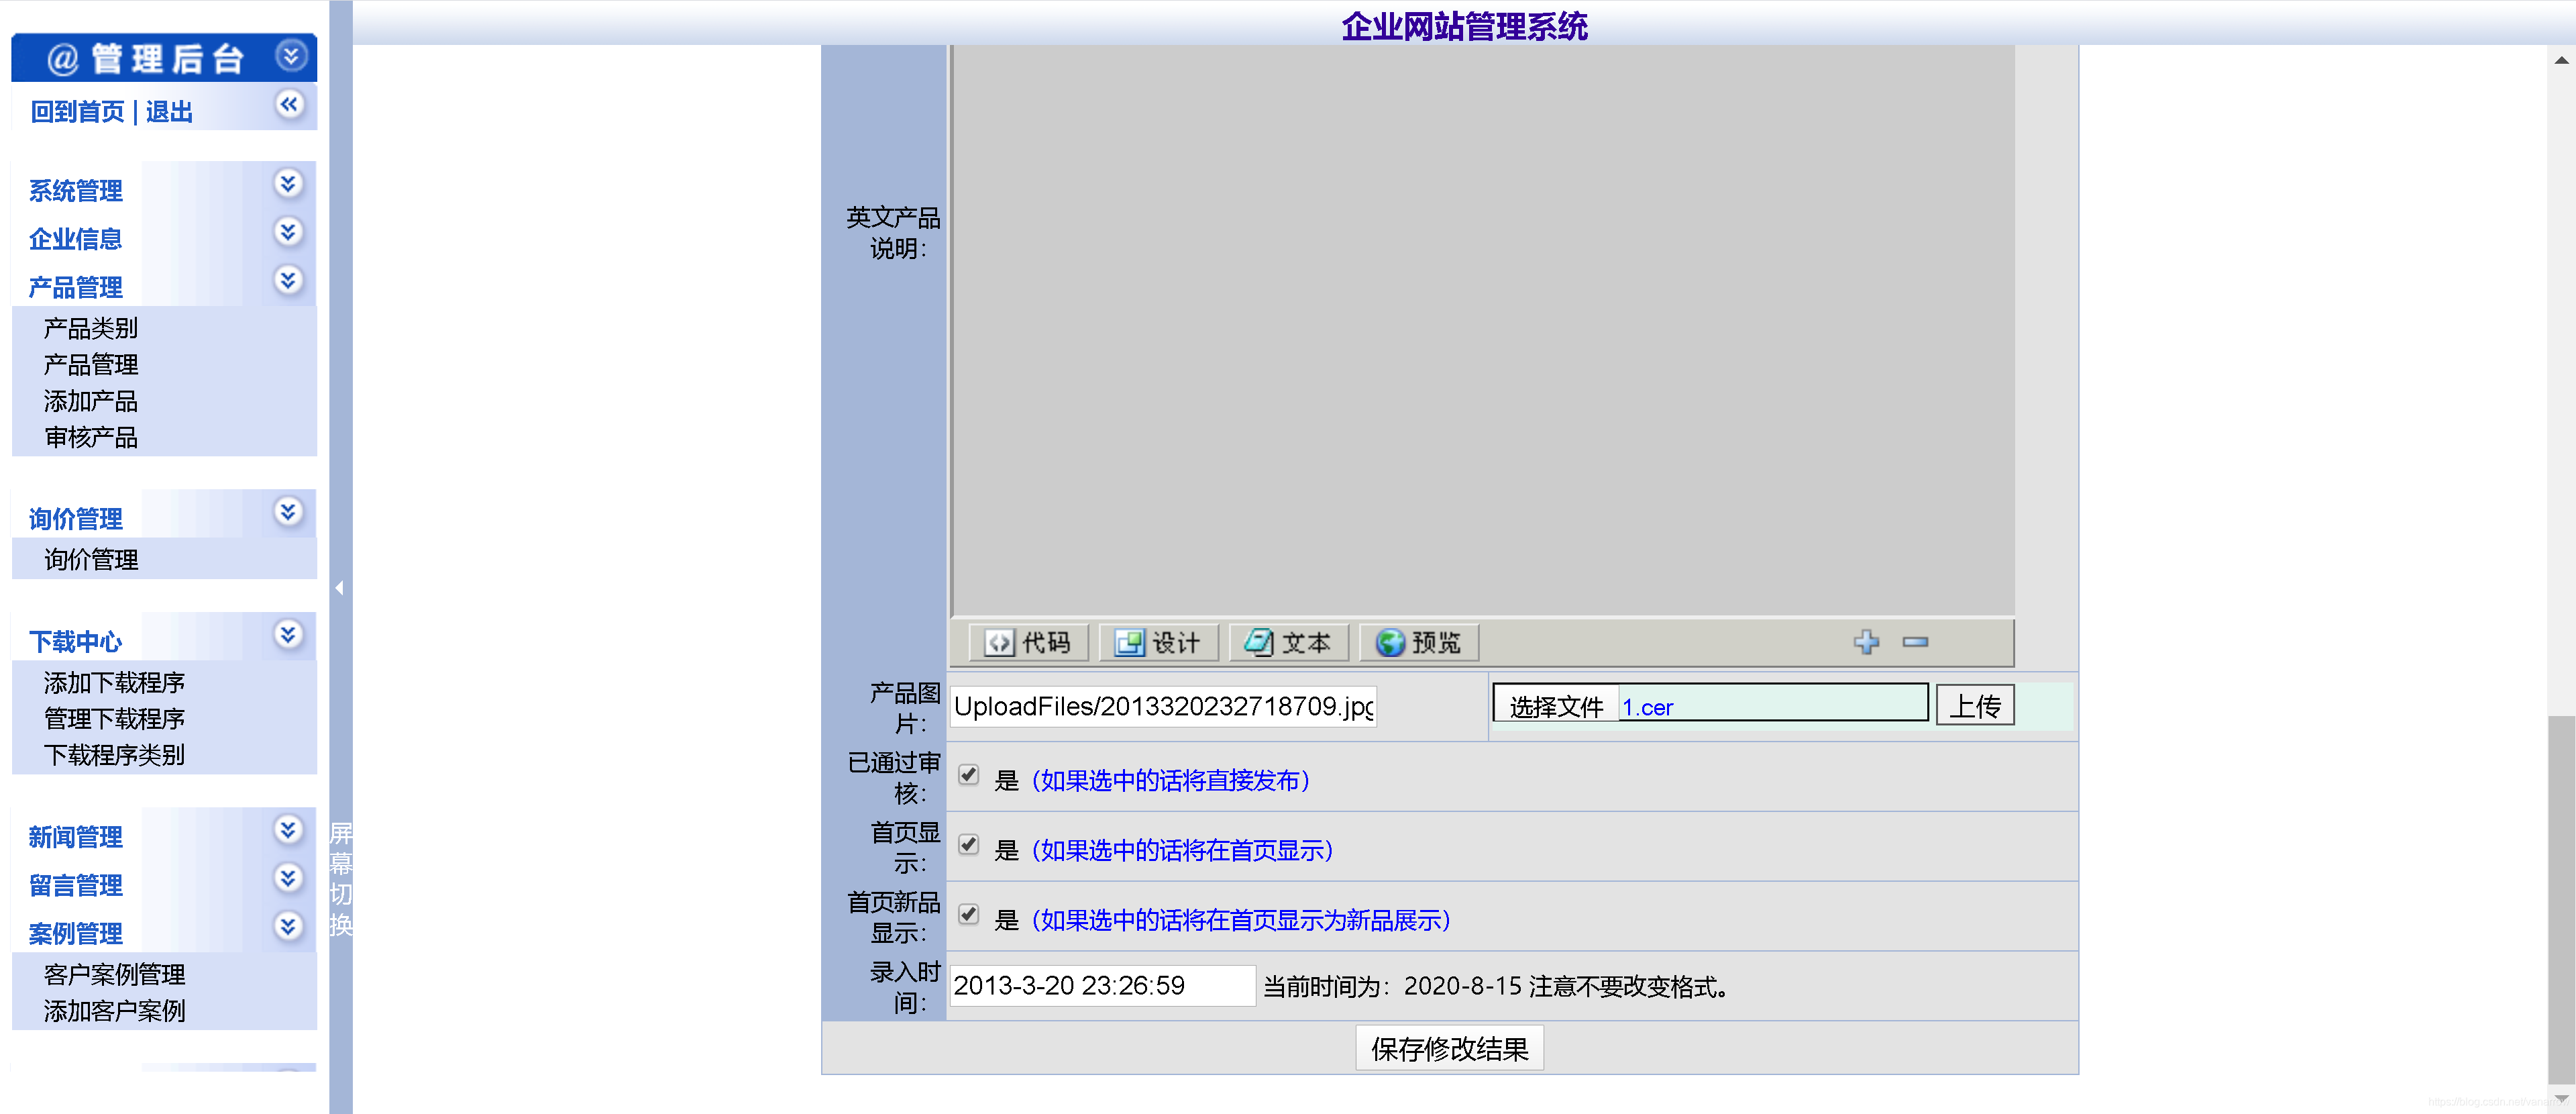Switch editor to 设计 design view
The height and width of the screenshot is (1114, 2576).
tap(1158, 642)
